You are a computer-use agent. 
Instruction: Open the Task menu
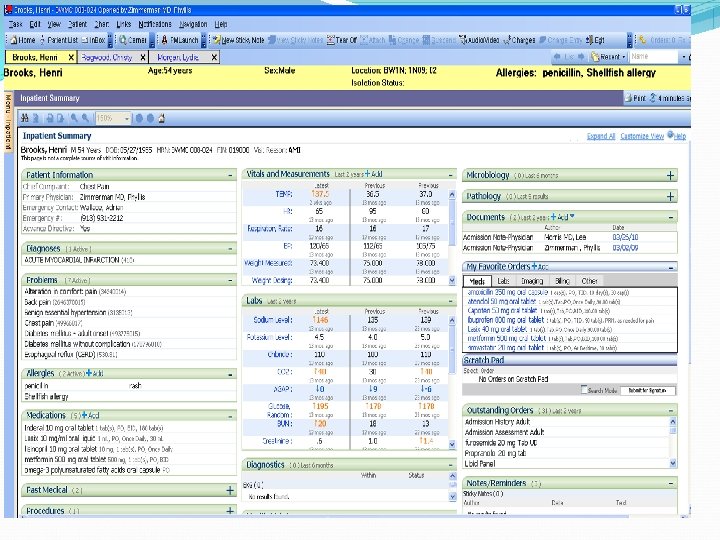click(x=15, y=24)
